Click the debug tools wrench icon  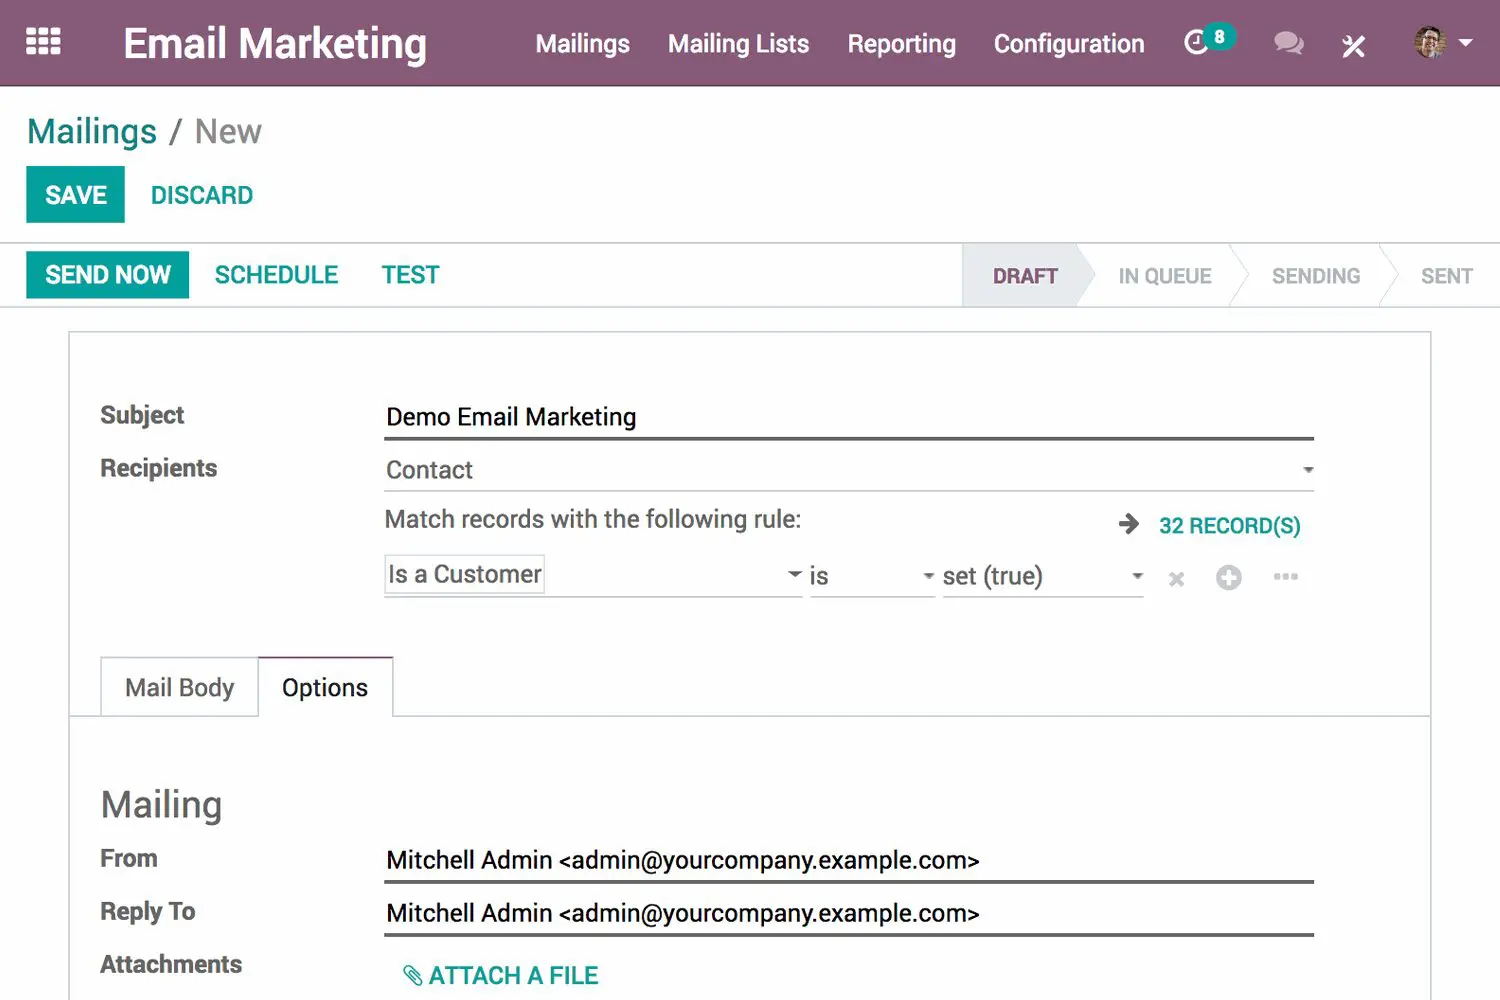[x=1353, y=45]
